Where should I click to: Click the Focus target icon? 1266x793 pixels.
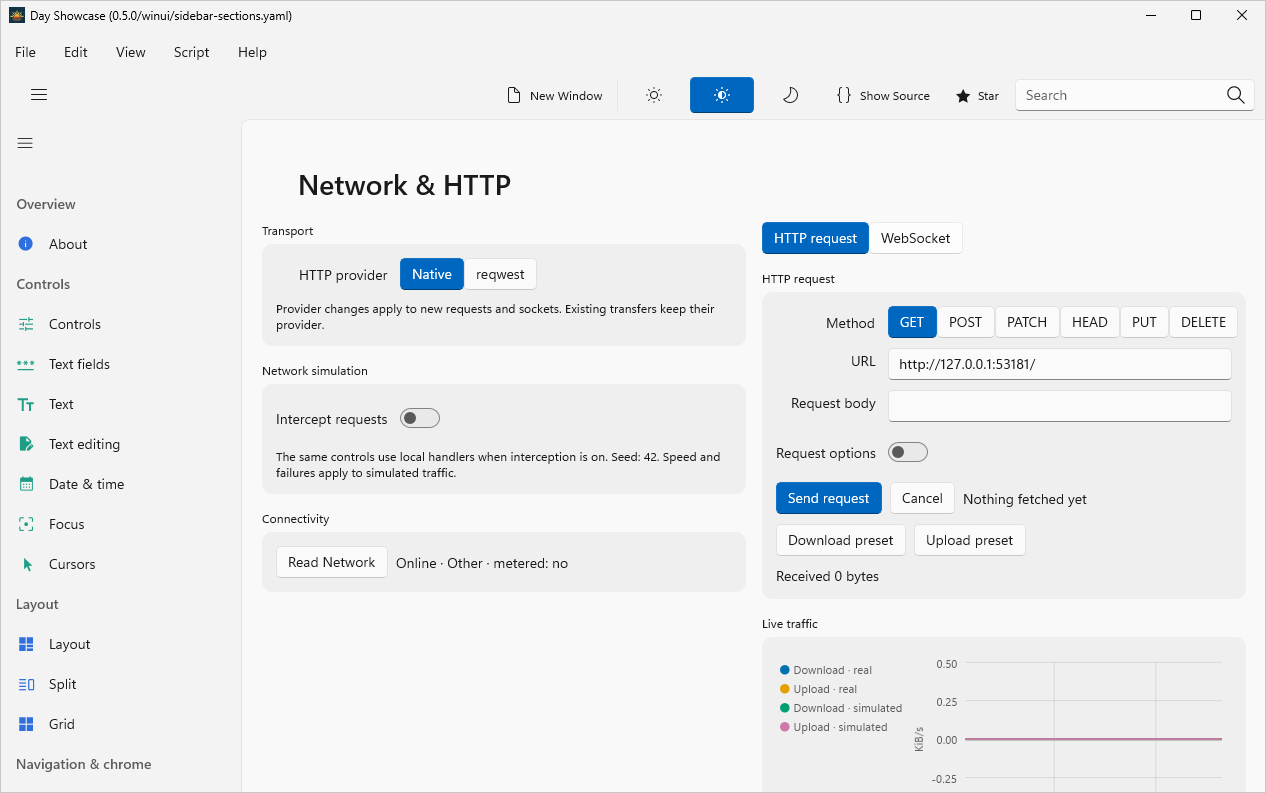tap(27, 524)
